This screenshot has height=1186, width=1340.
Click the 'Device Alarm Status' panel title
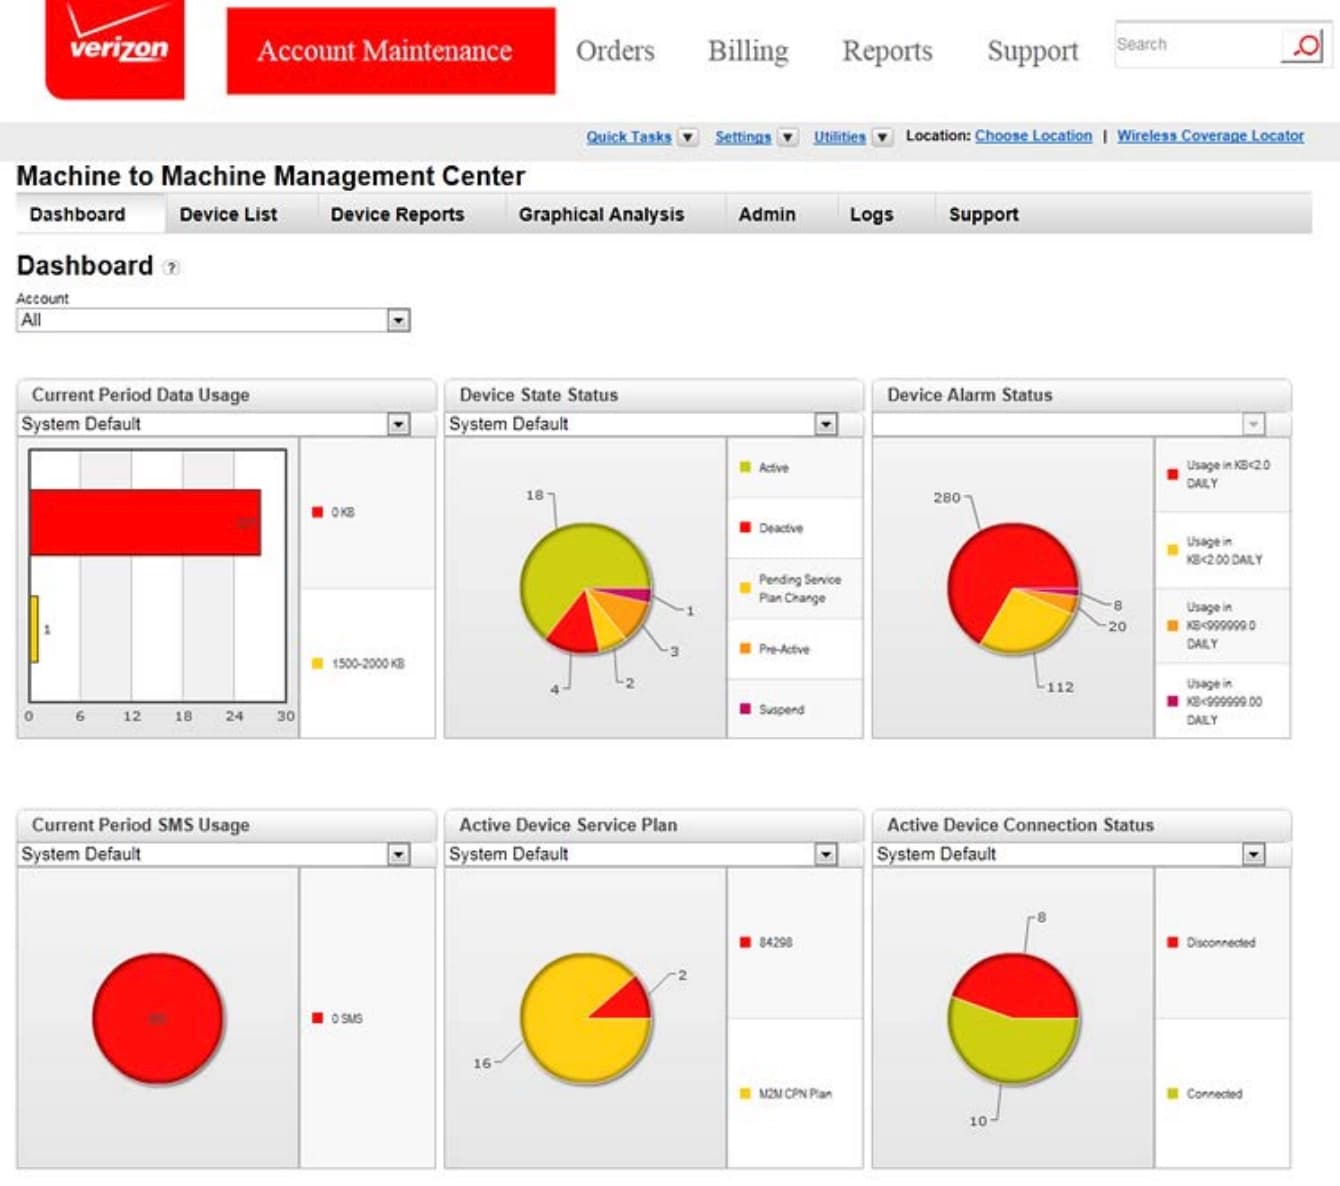pos(969,395)
